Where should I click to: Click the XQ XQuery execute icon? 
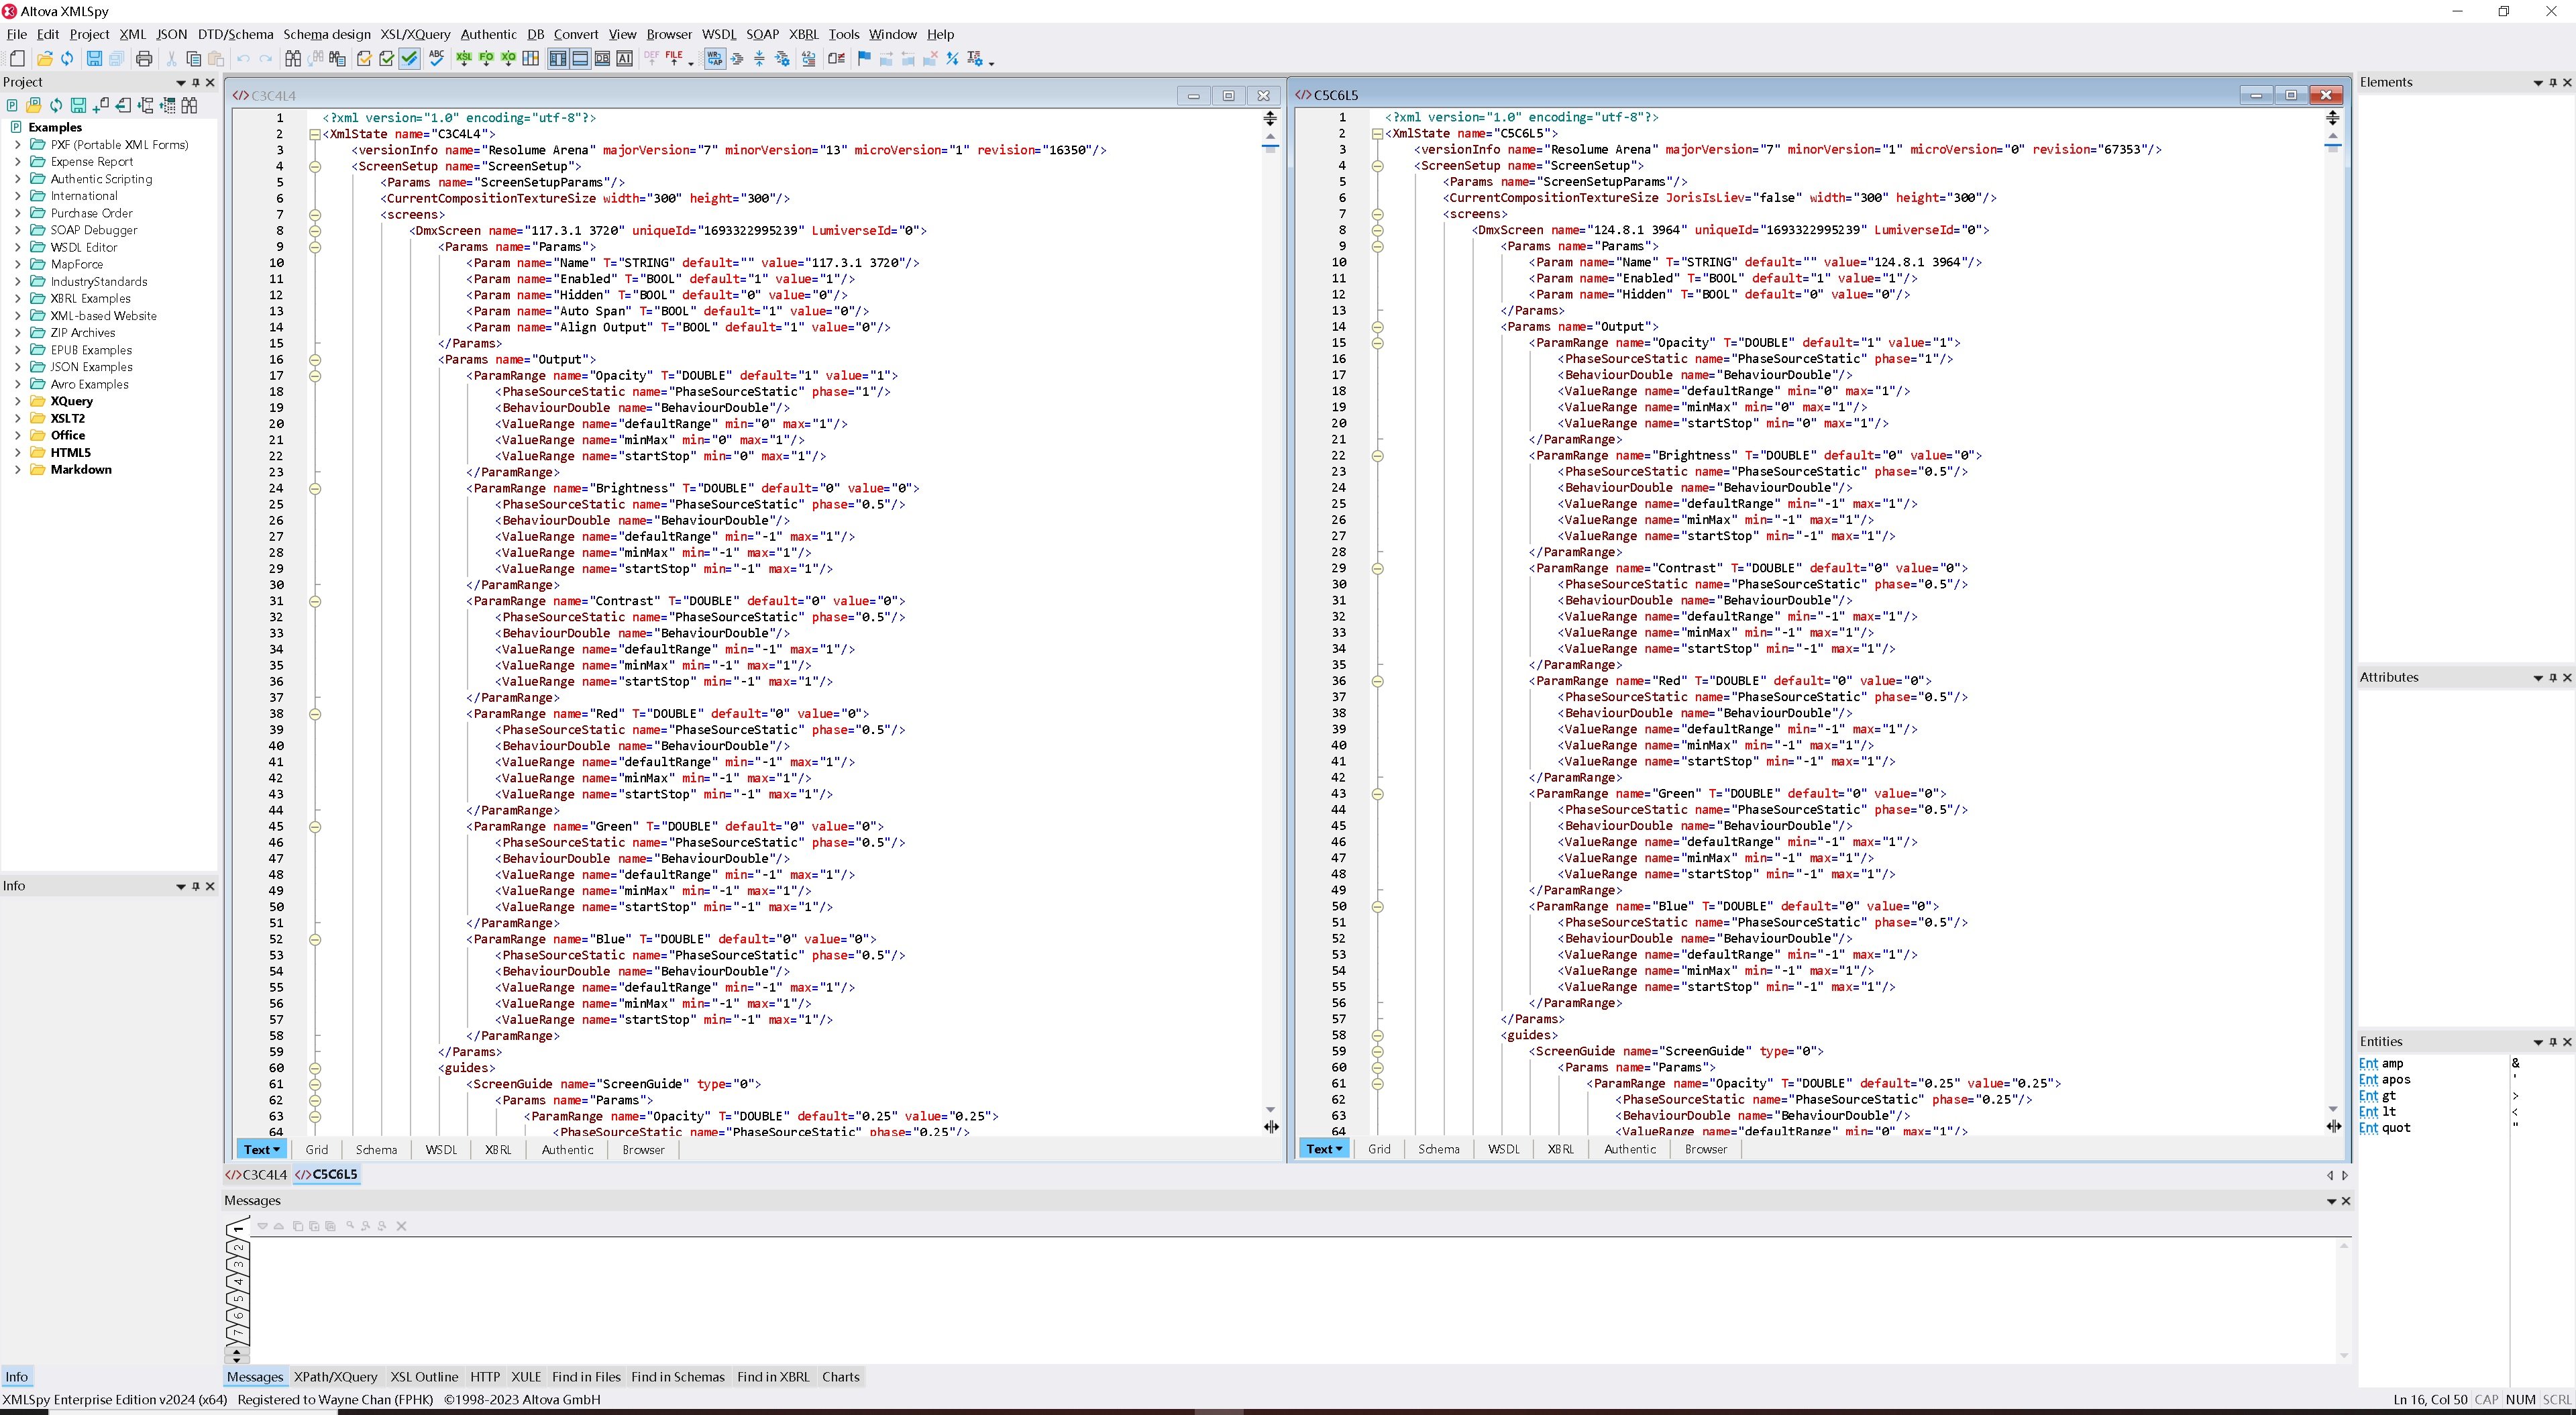(508, 59)
